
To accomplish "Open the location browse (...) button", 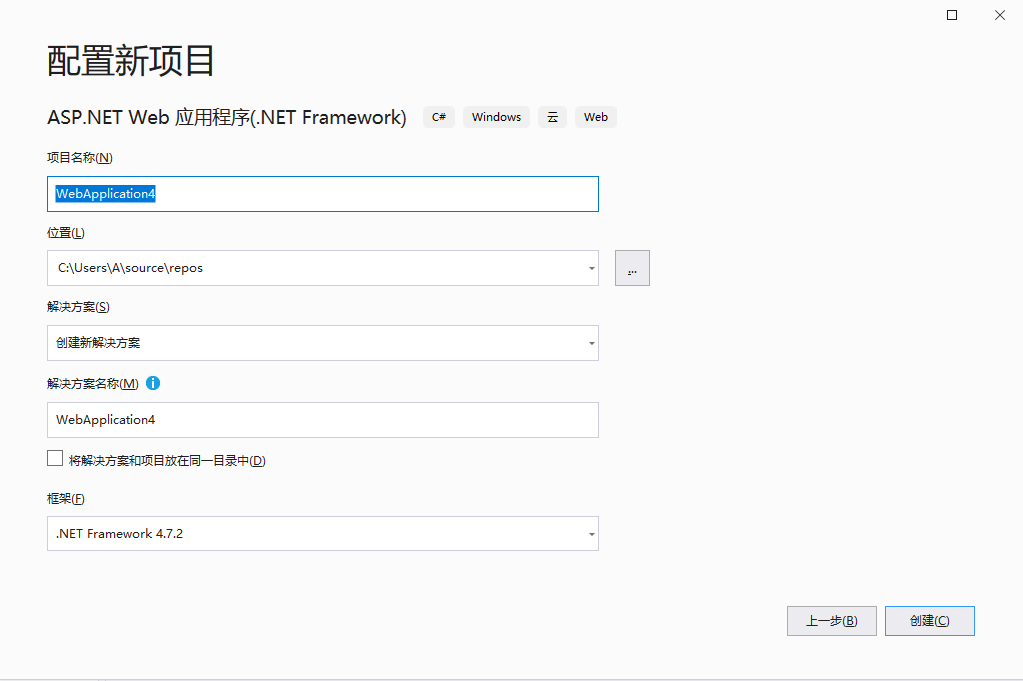I will point(631,267).
